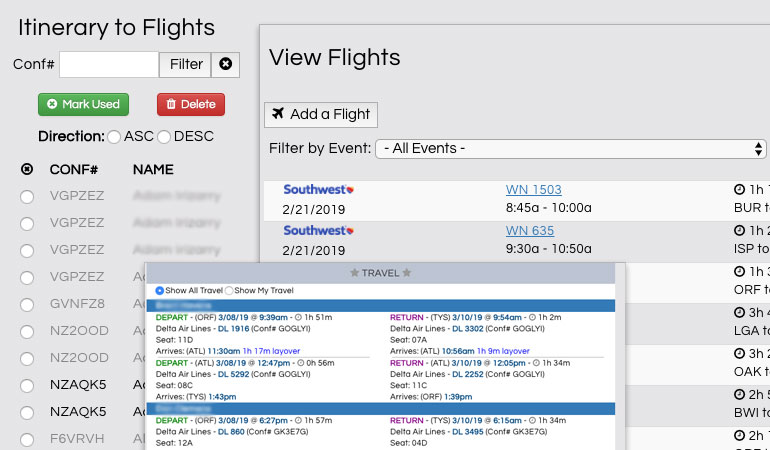Open the Filter by Event dropdown

(570, 149)
